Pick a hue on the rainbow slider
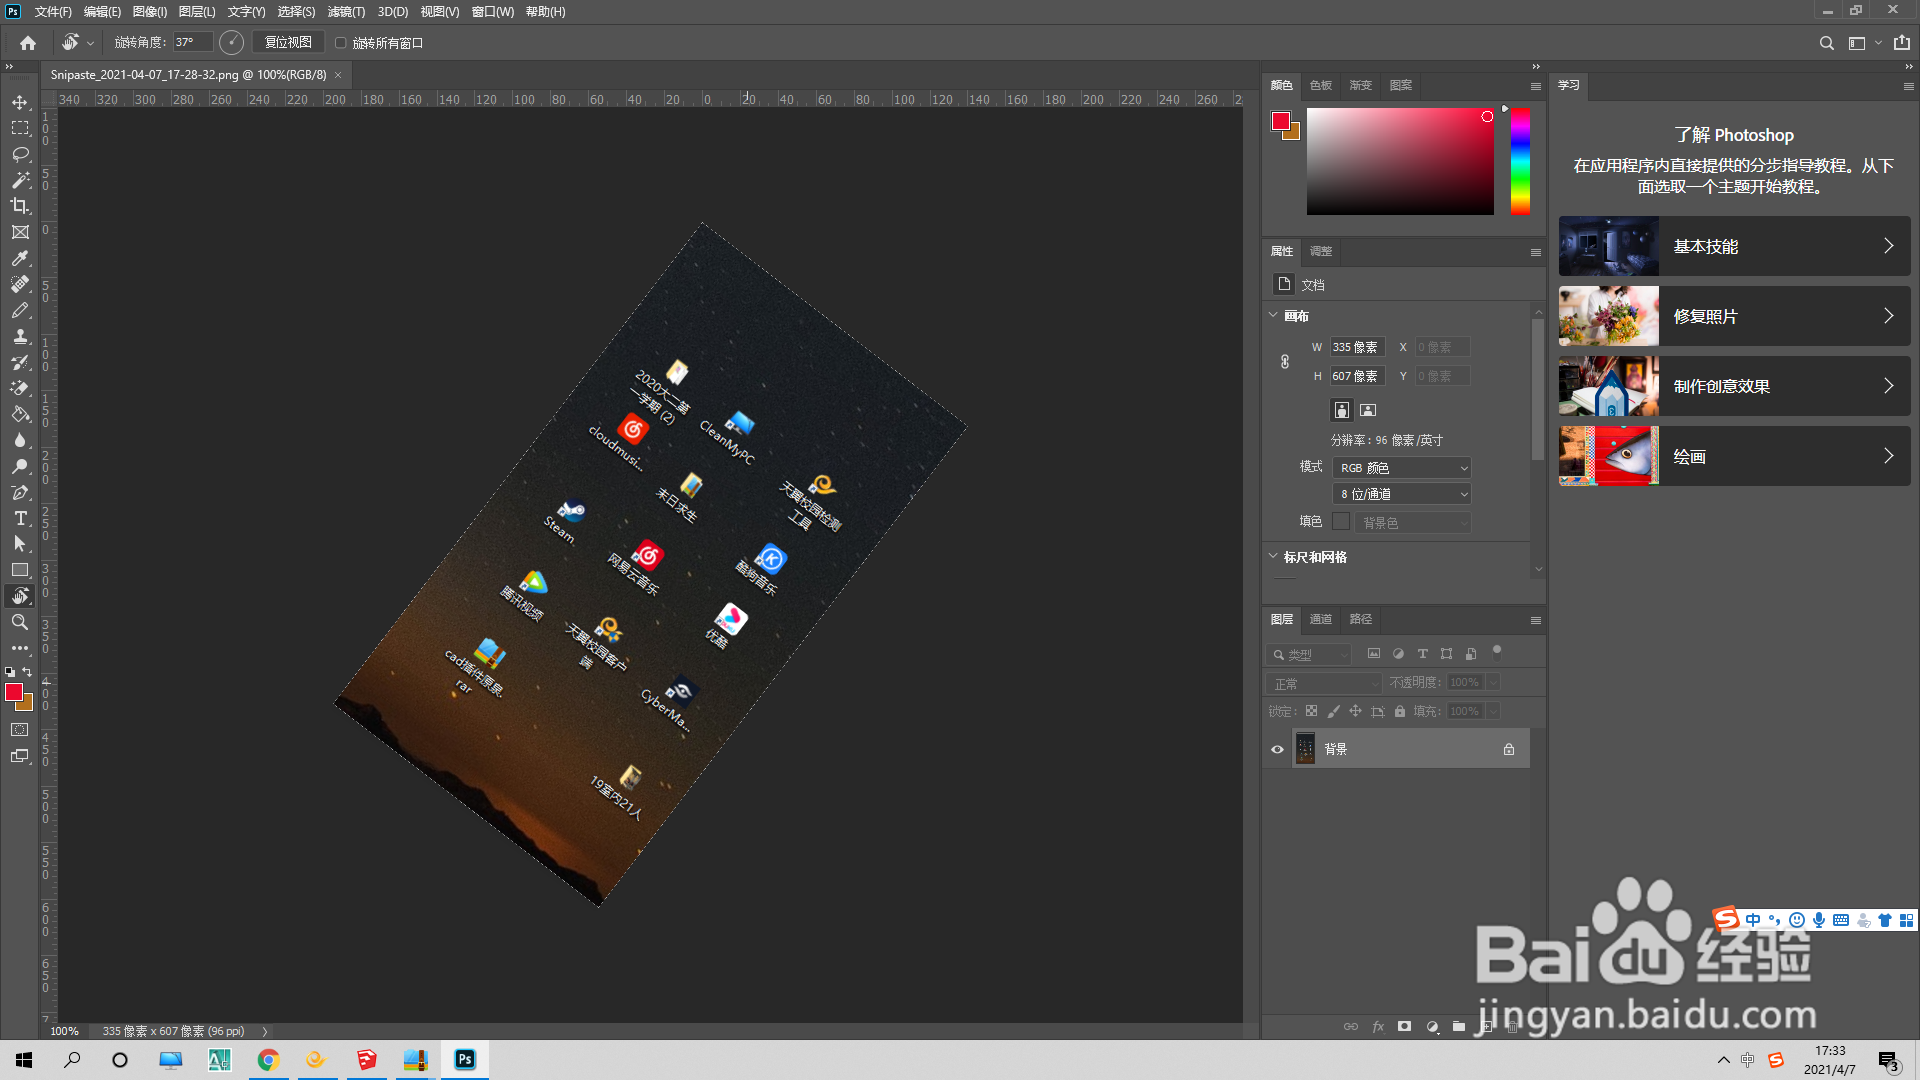Screen dimensions: 1920x1080 point(1520,161)
